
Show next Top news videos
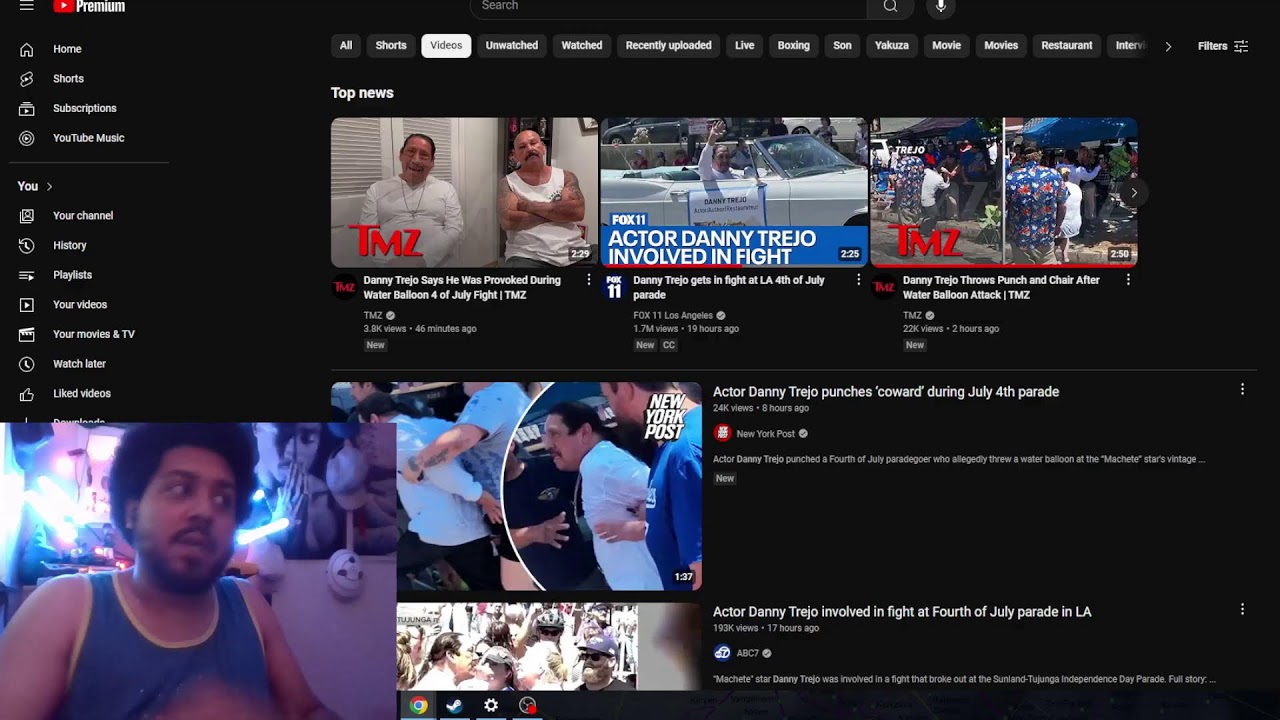pos(1133,192)
